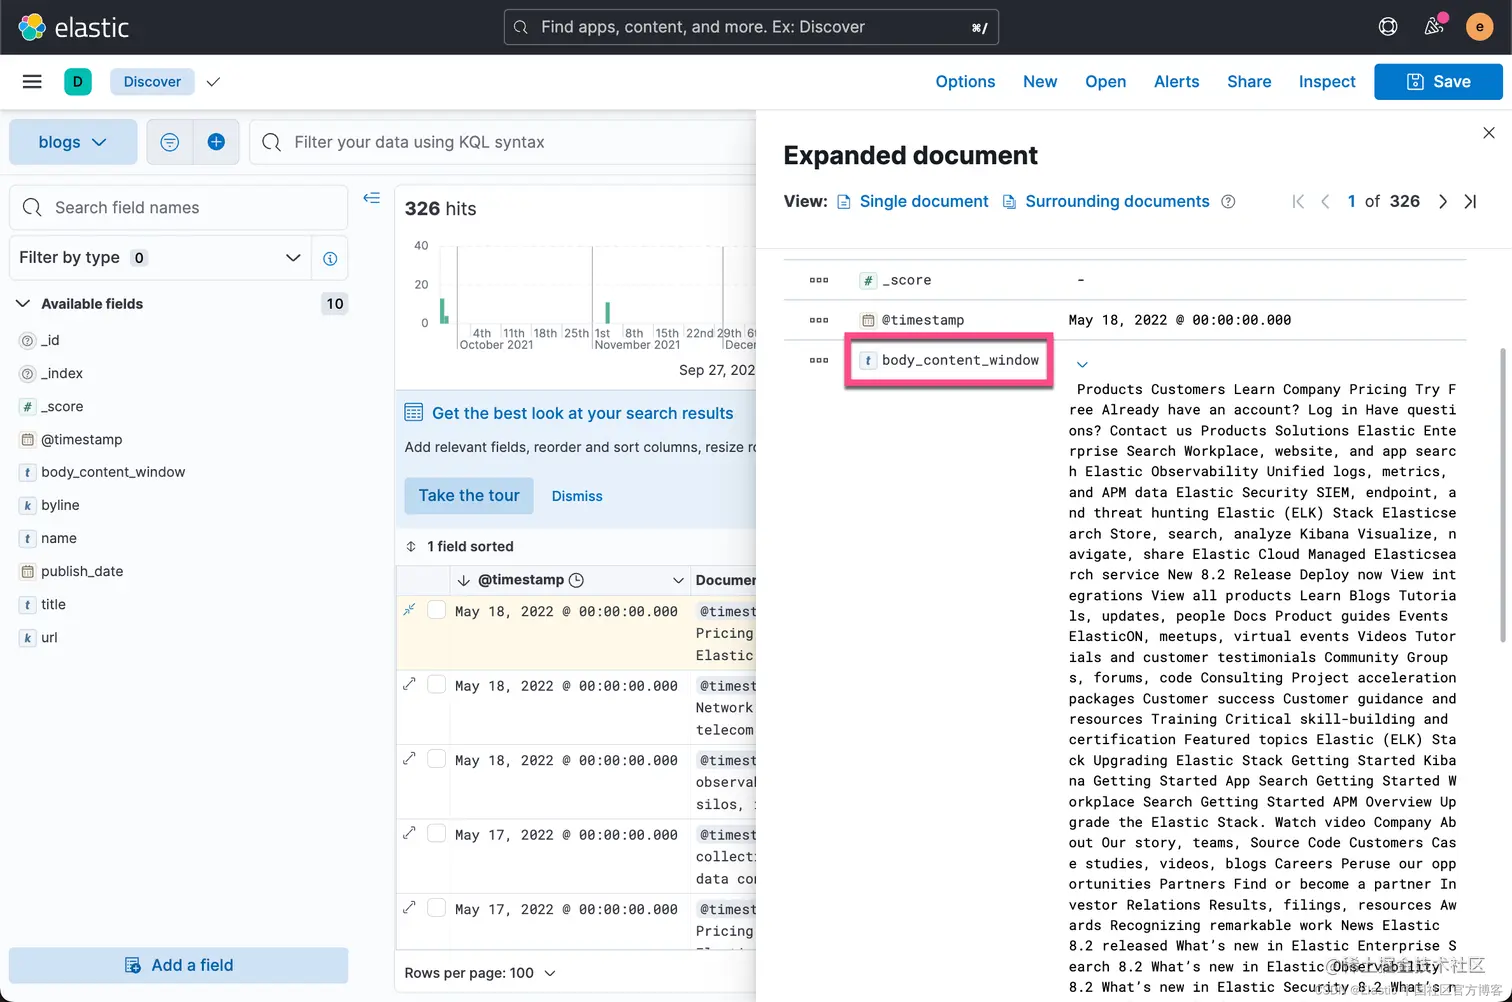This screenshot has width=1512, height=1002.
Task: Click the Discover breadcrumb badge
Action: (x=152, y=82)
